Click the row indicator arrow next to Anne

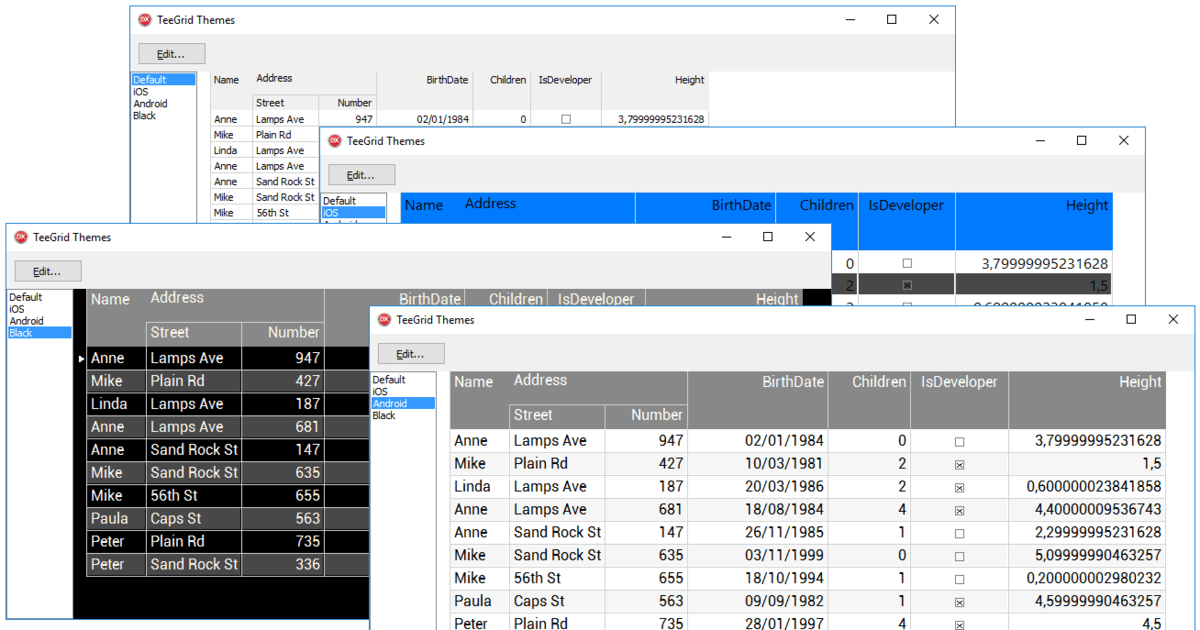tap(81, 357)
